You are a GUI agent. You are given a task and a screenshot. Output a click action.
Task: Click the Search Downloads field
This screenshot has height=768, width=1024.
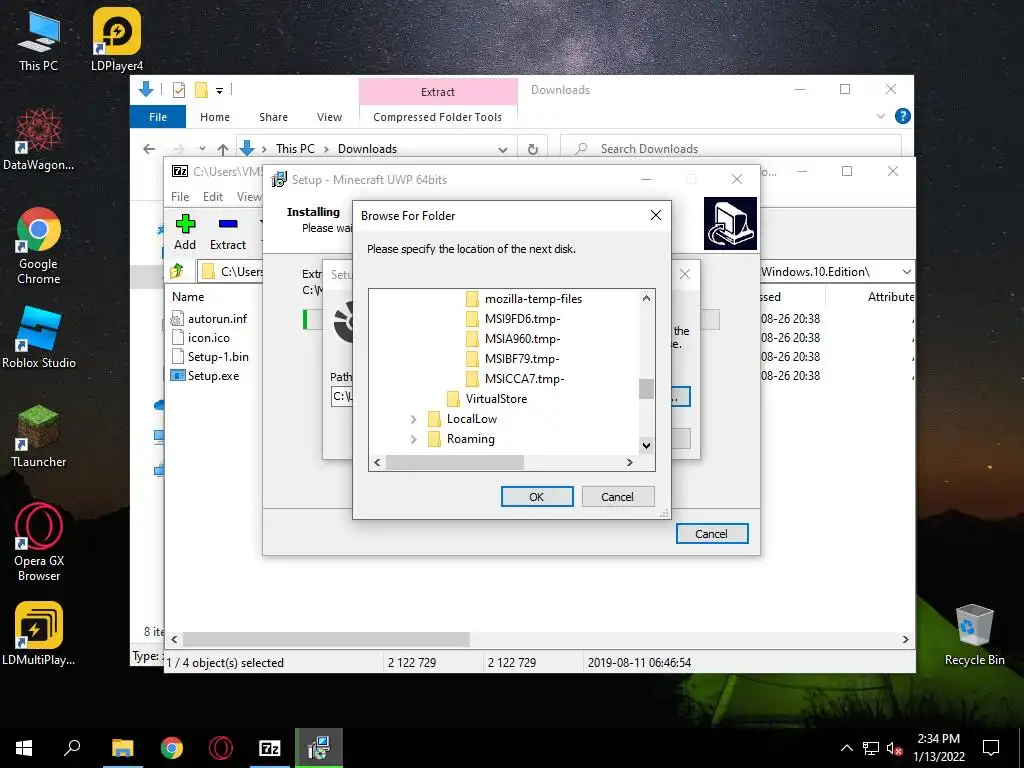(x=731, y=149)
